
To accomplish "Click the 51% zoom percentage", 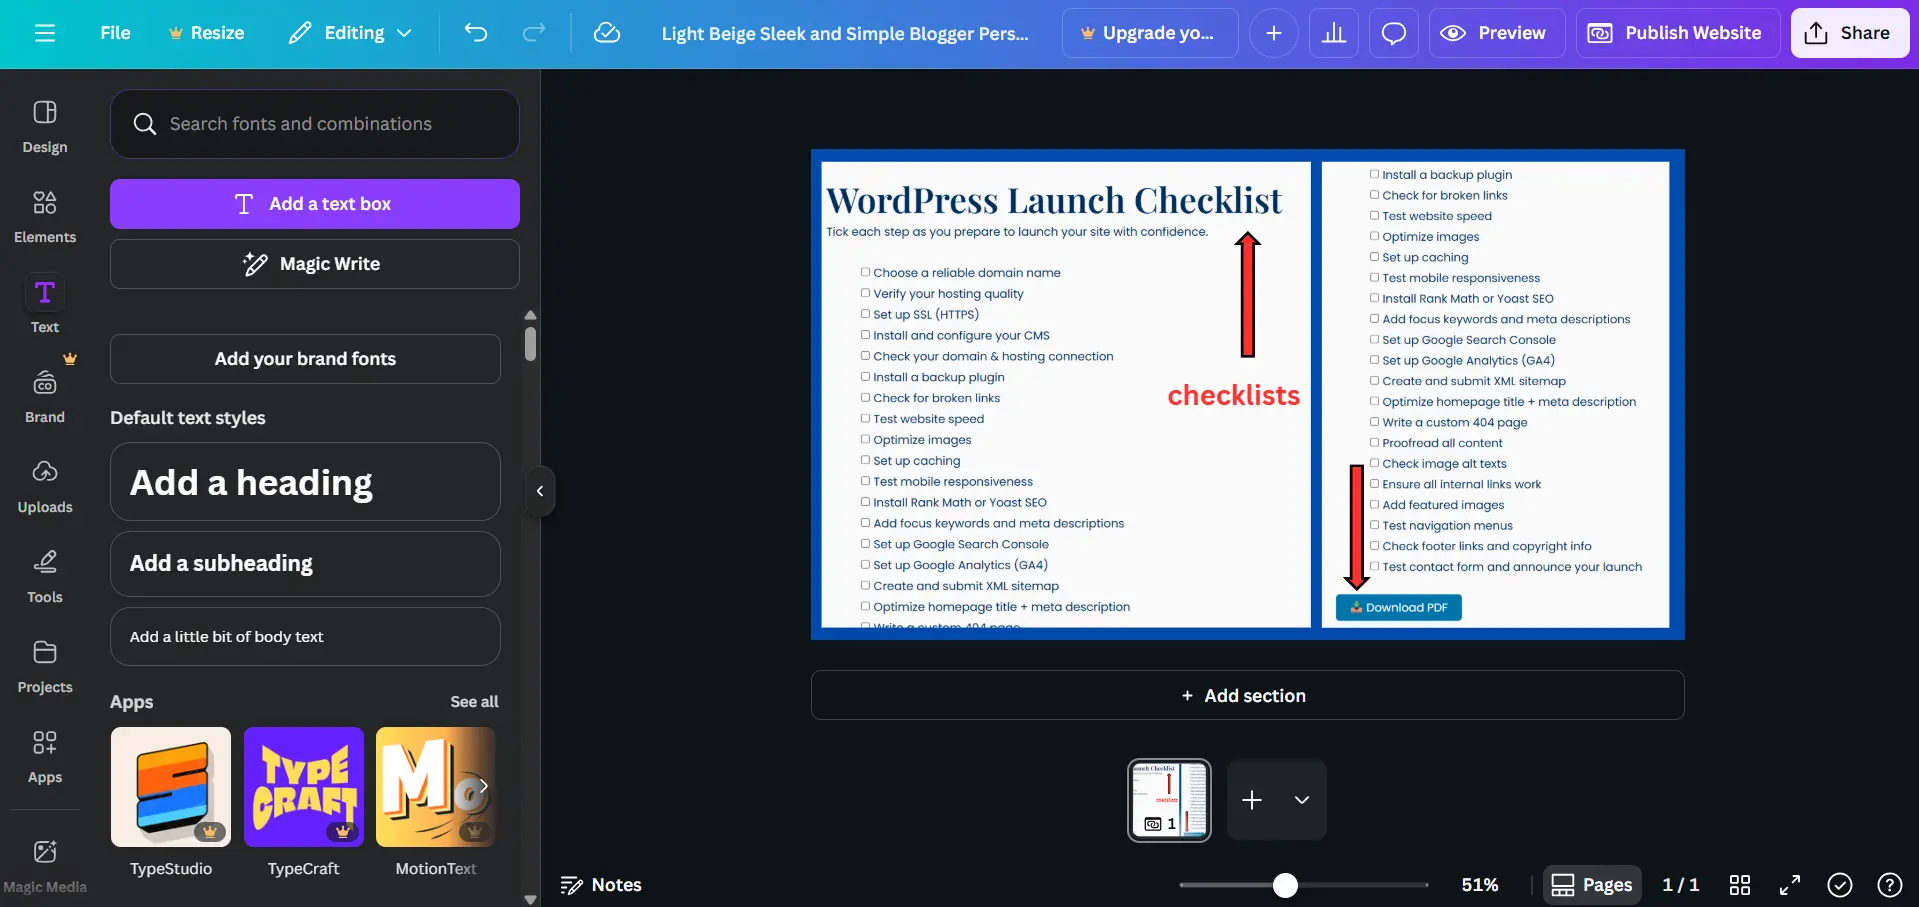I will pos(1480,885).
